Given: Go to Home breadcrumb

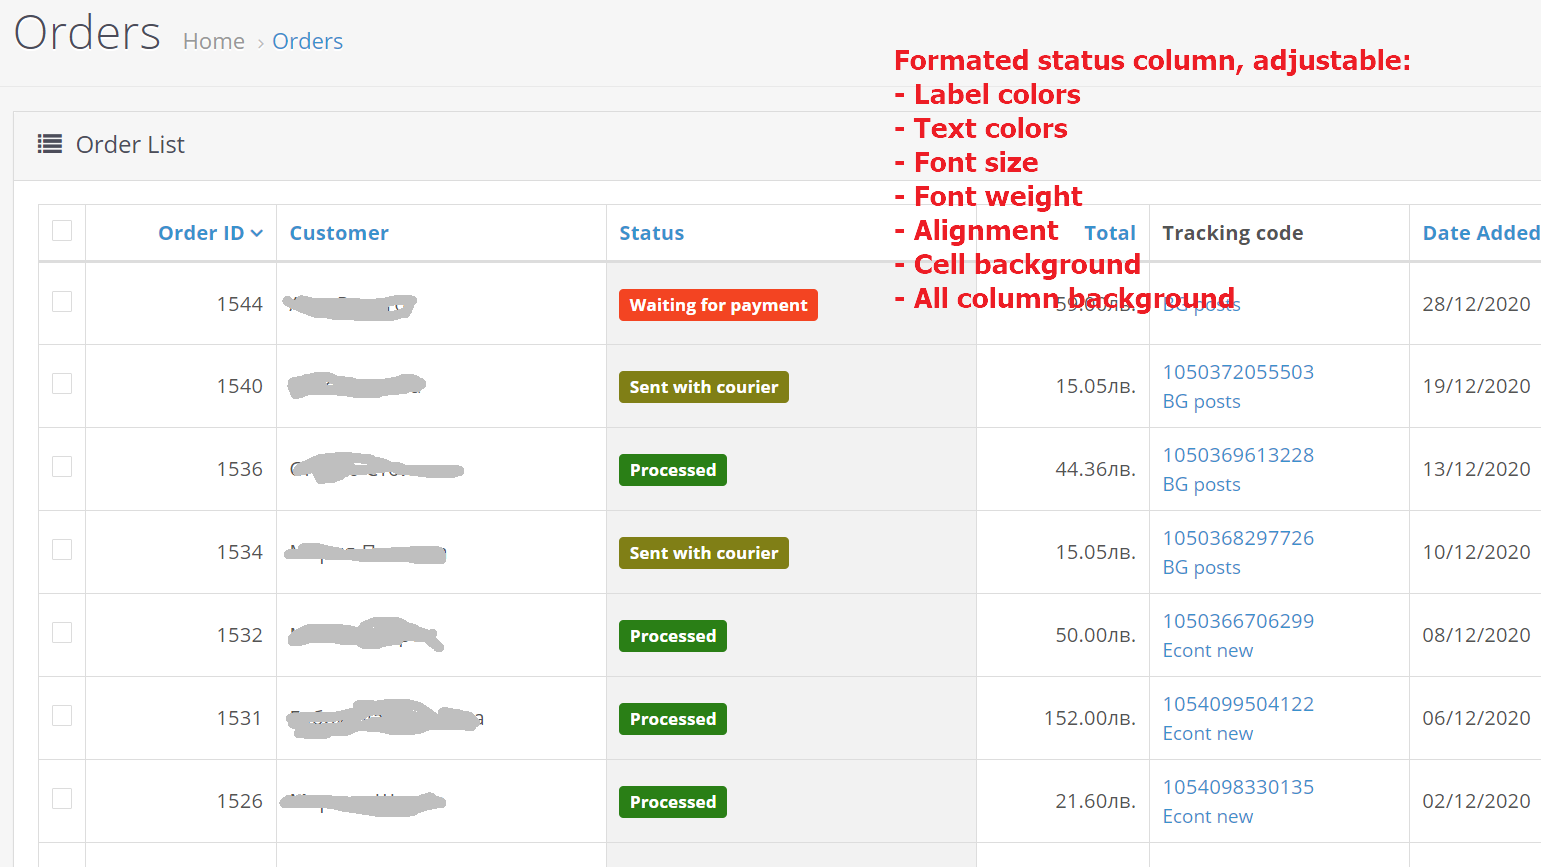Looking at the screenshot, I should (x=214, y=41).
